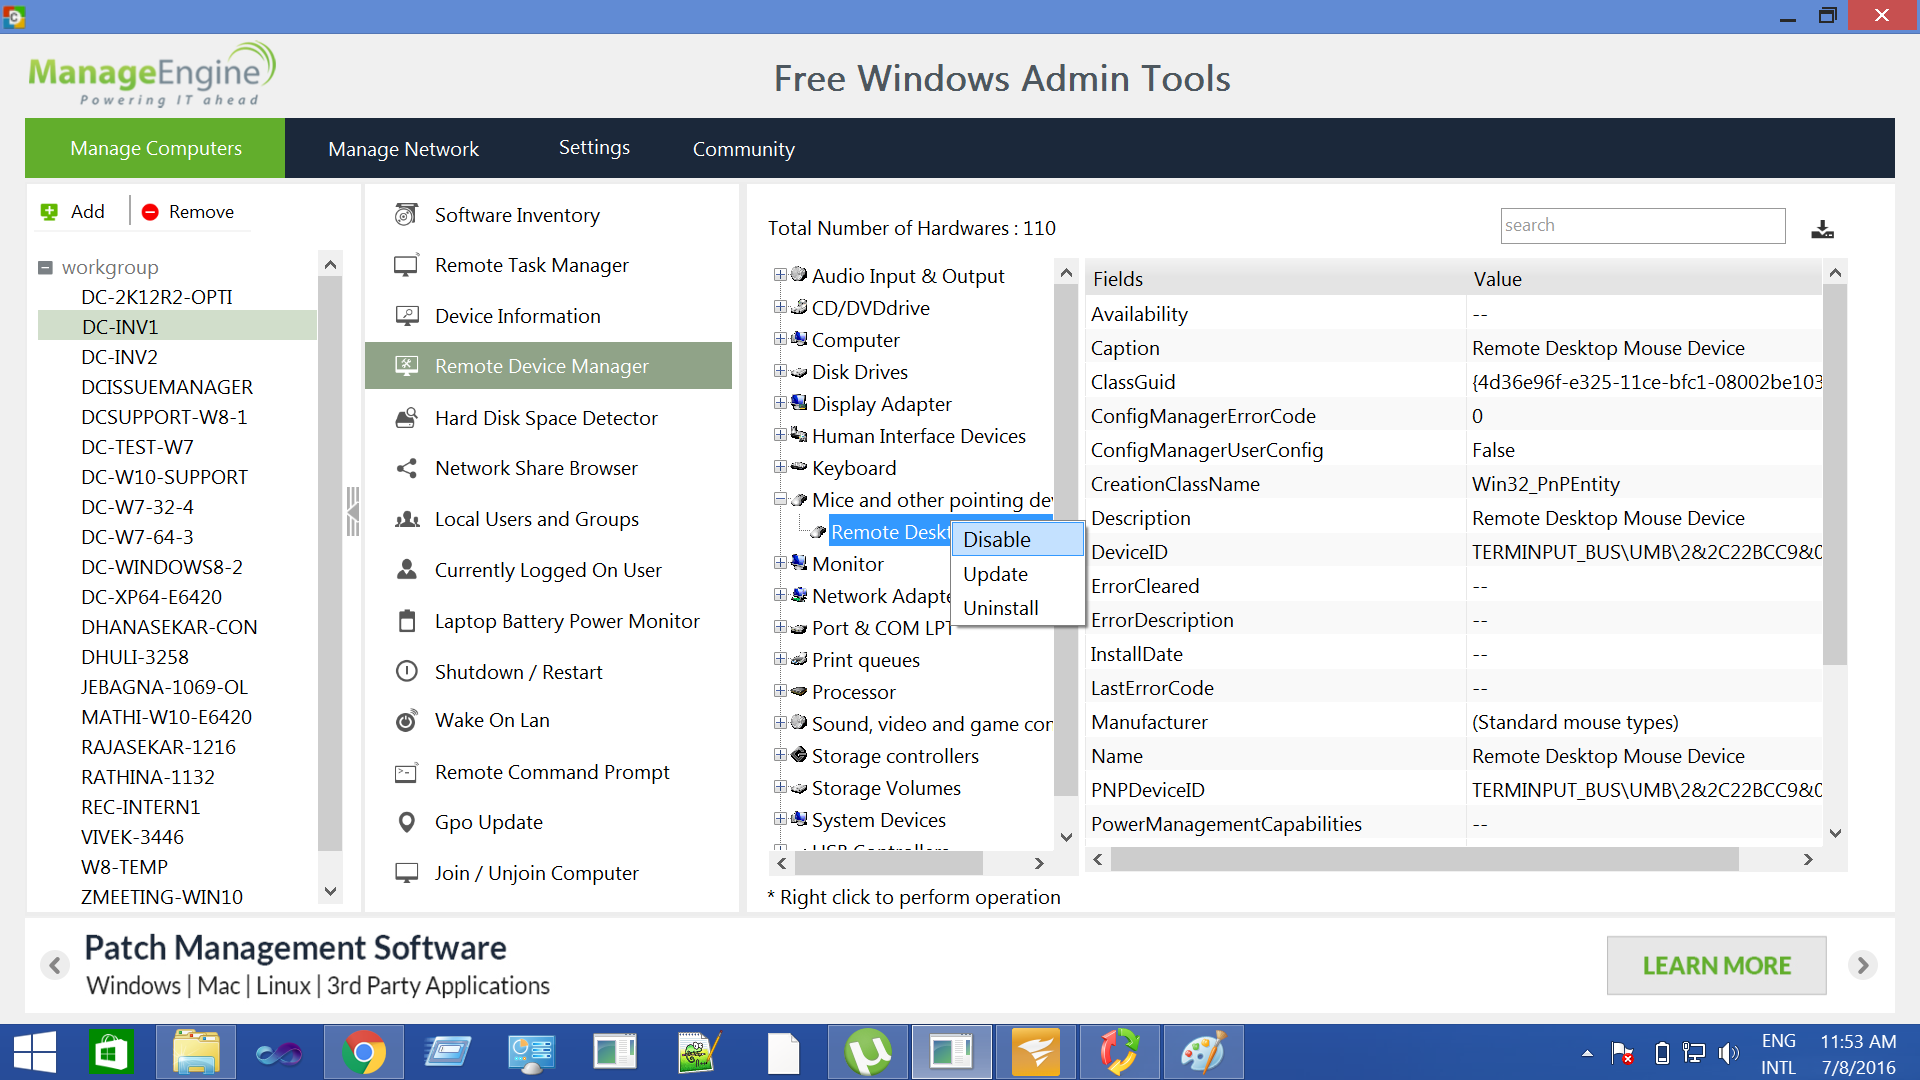Open Remote Device Manager tool
Image resolution: width=1920 pixels, height=1080 pixels.
tap(548, 366)
